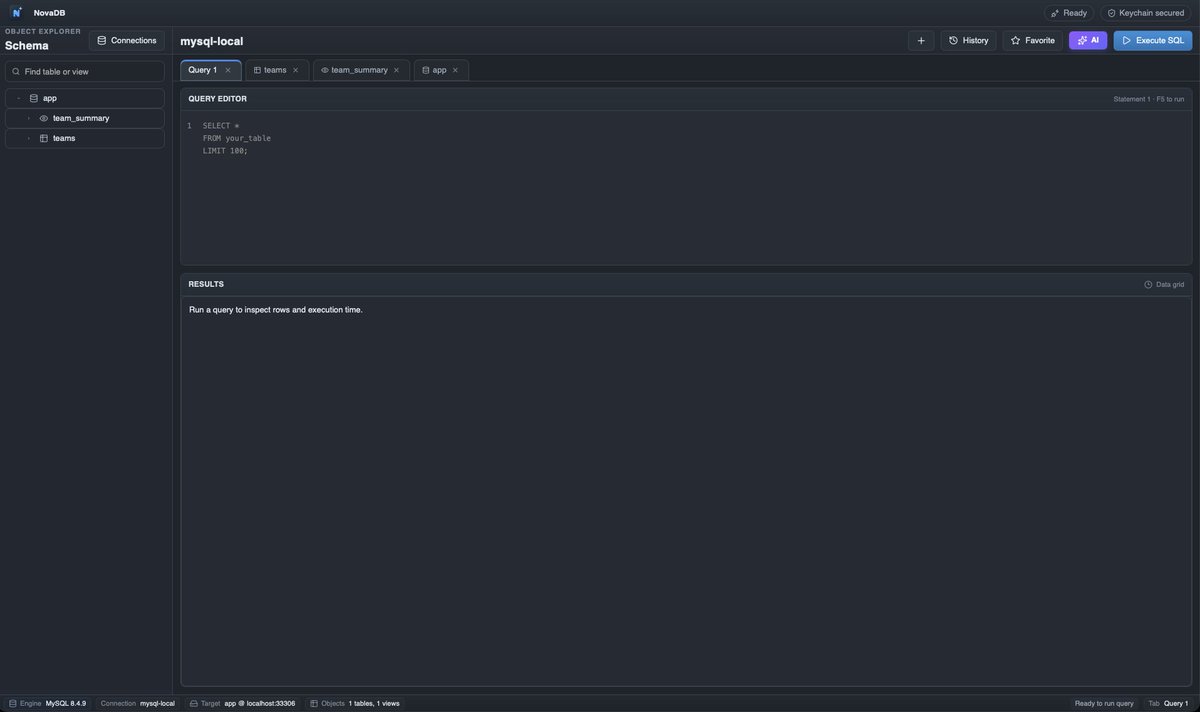Click the Engine icon in status bar
The width and height of the screenshot is (1200, 712).
tap(13, 703)
